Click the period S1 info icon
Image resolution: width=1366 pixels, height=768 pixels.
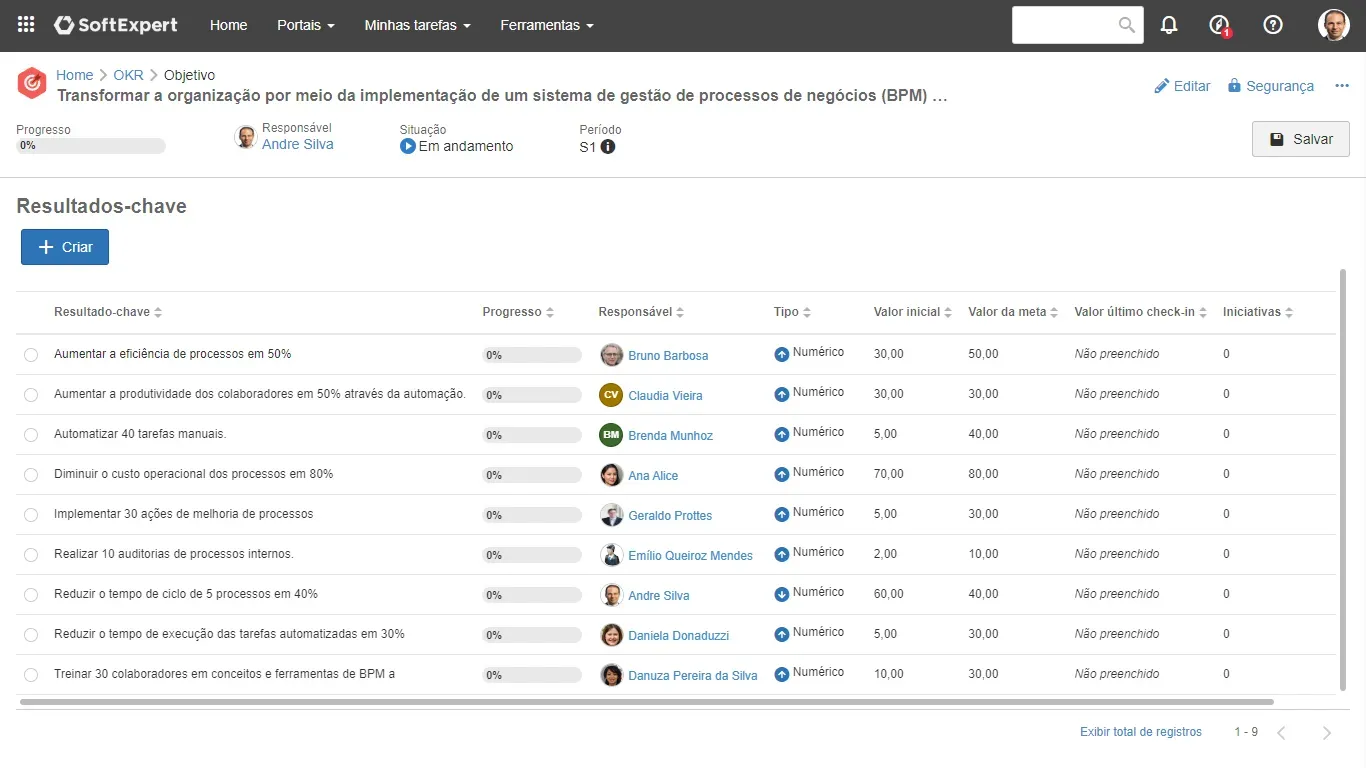point(608,146)
